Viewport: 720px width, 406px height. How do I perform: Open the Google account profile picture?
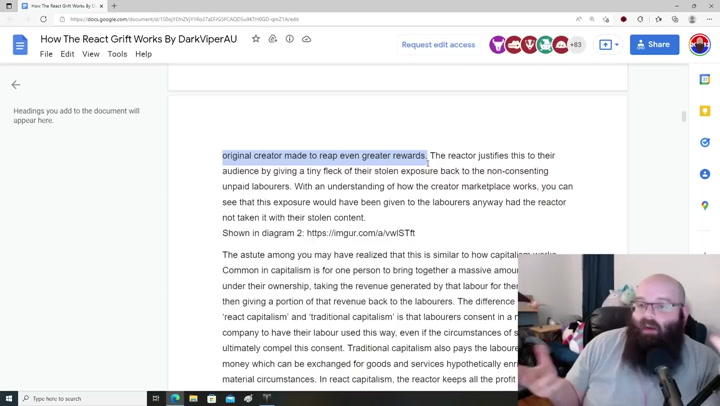pos(699,45)
